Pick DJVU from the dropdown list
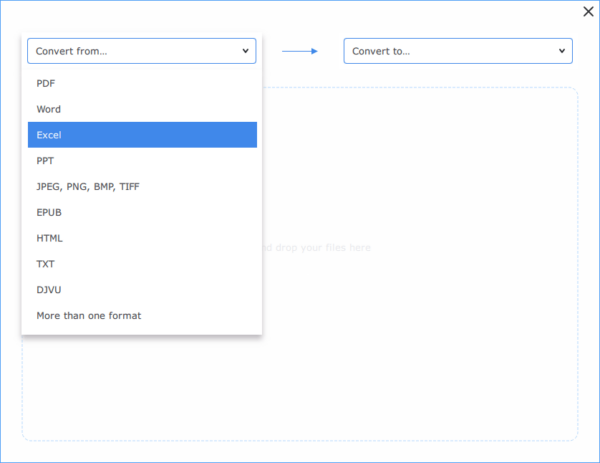The height and width of the screenshot is (463, 600). coord(142,290)
